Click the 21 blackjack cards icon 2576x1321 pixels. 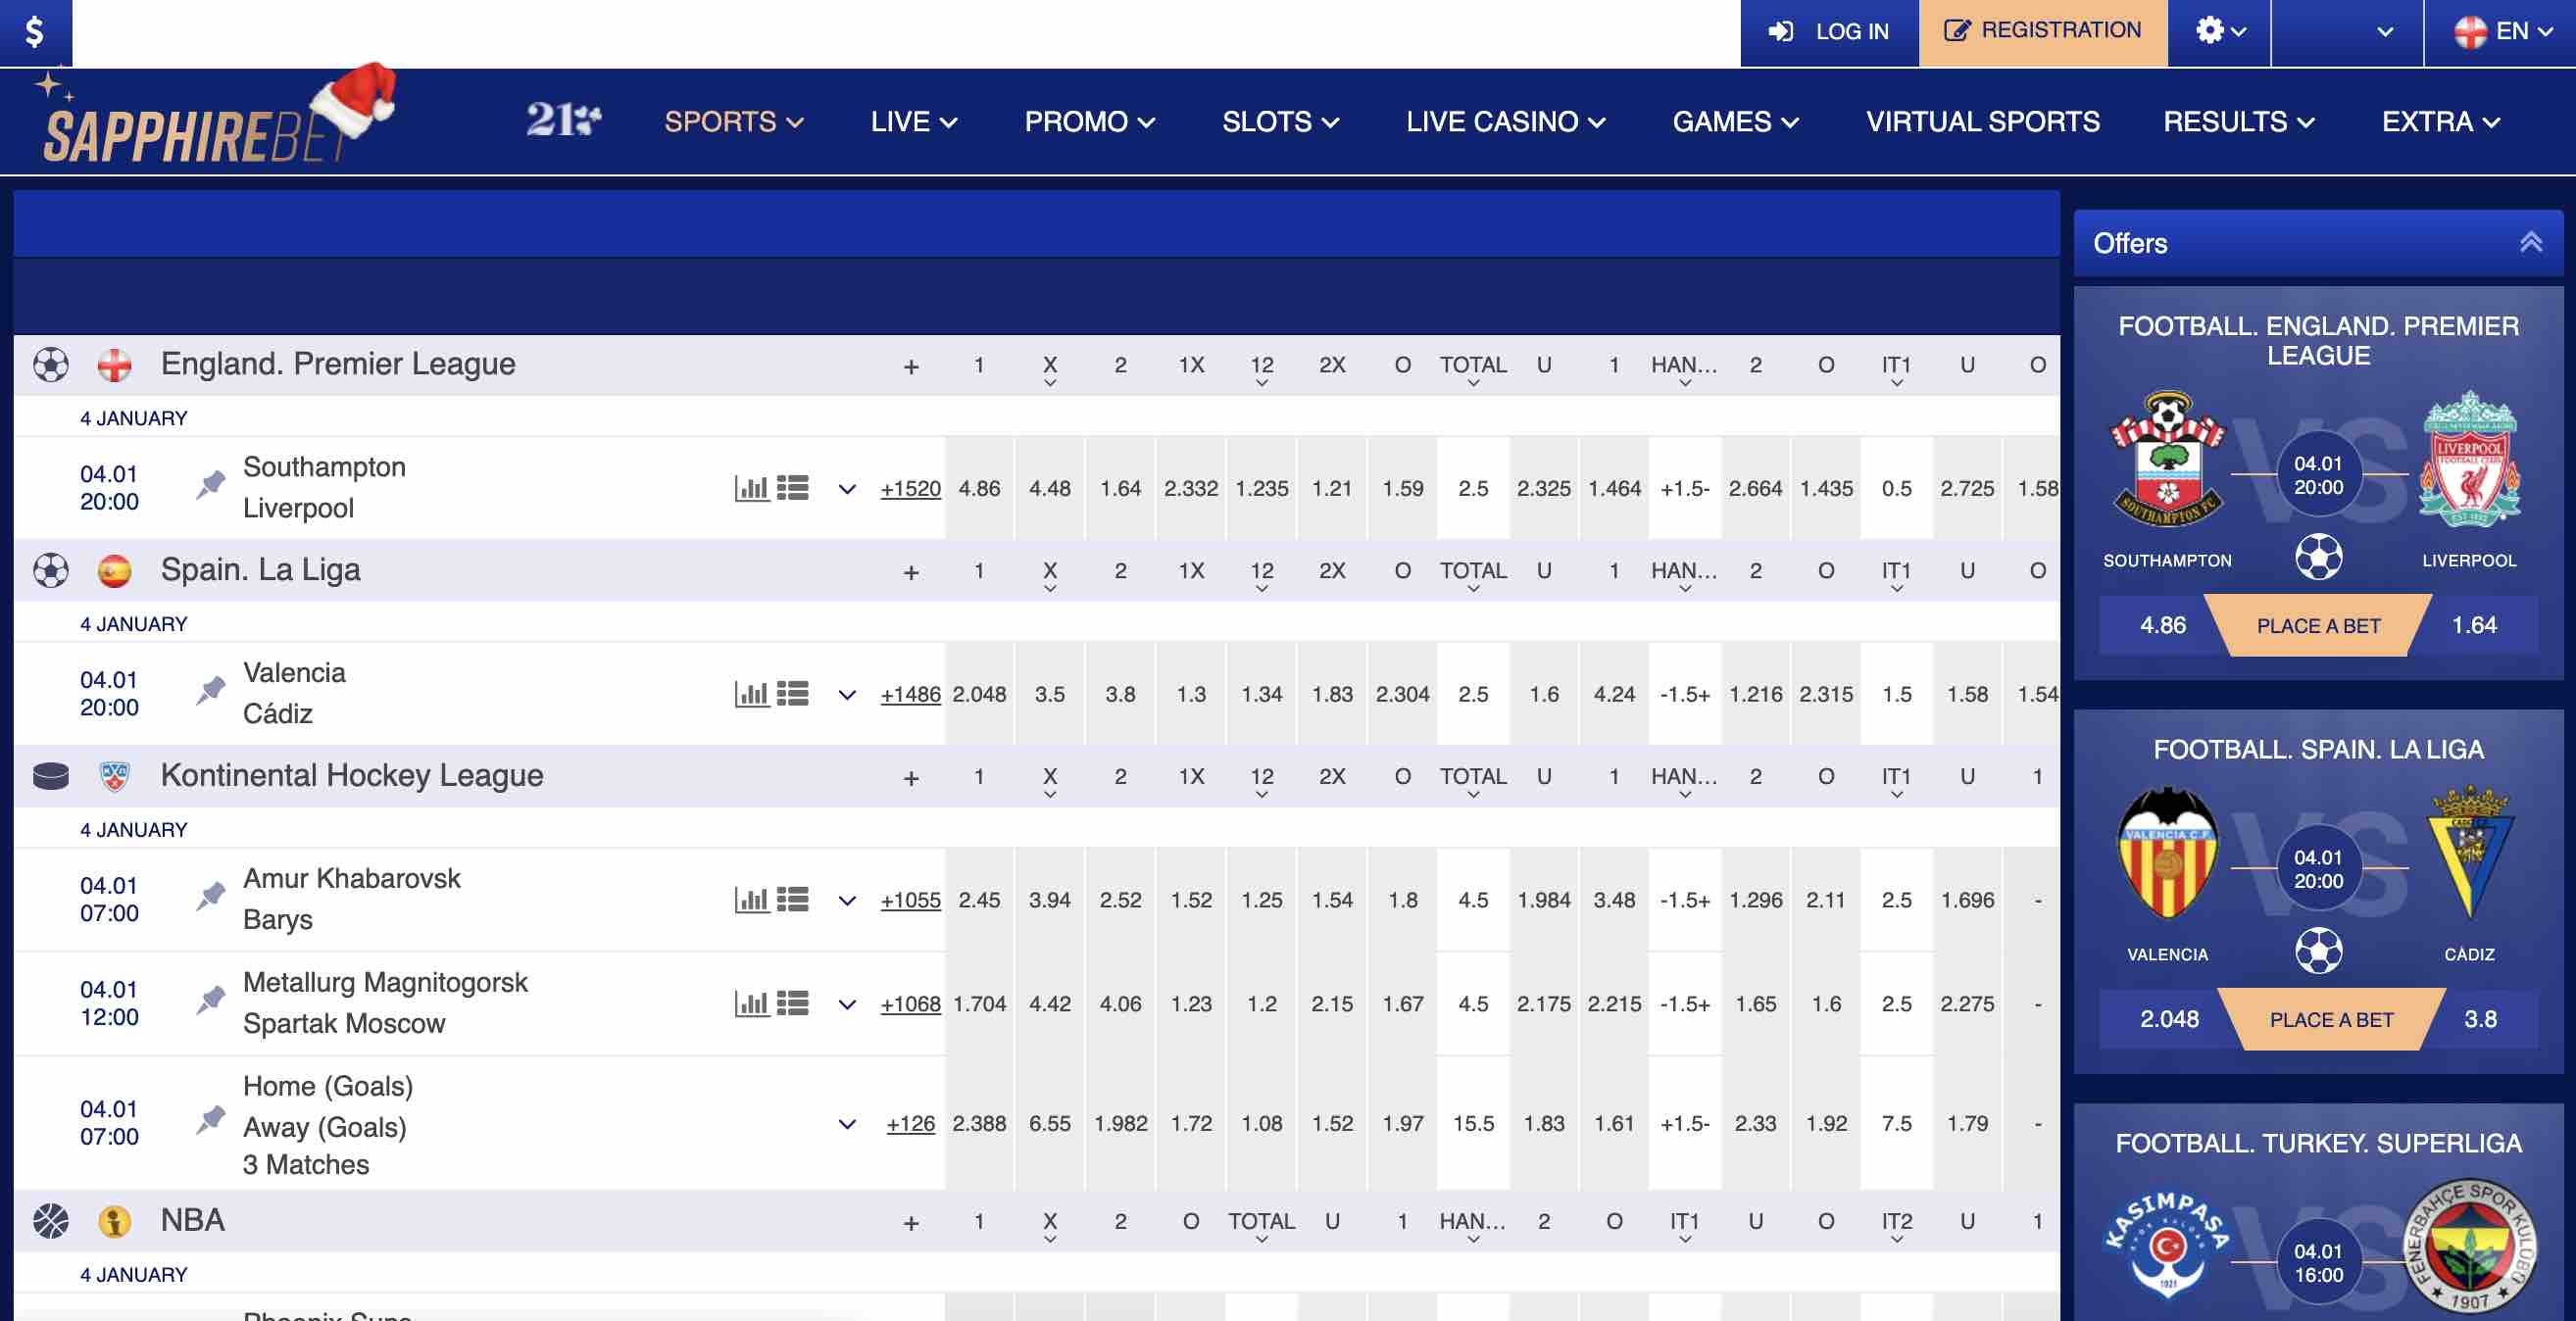point(564,121)
